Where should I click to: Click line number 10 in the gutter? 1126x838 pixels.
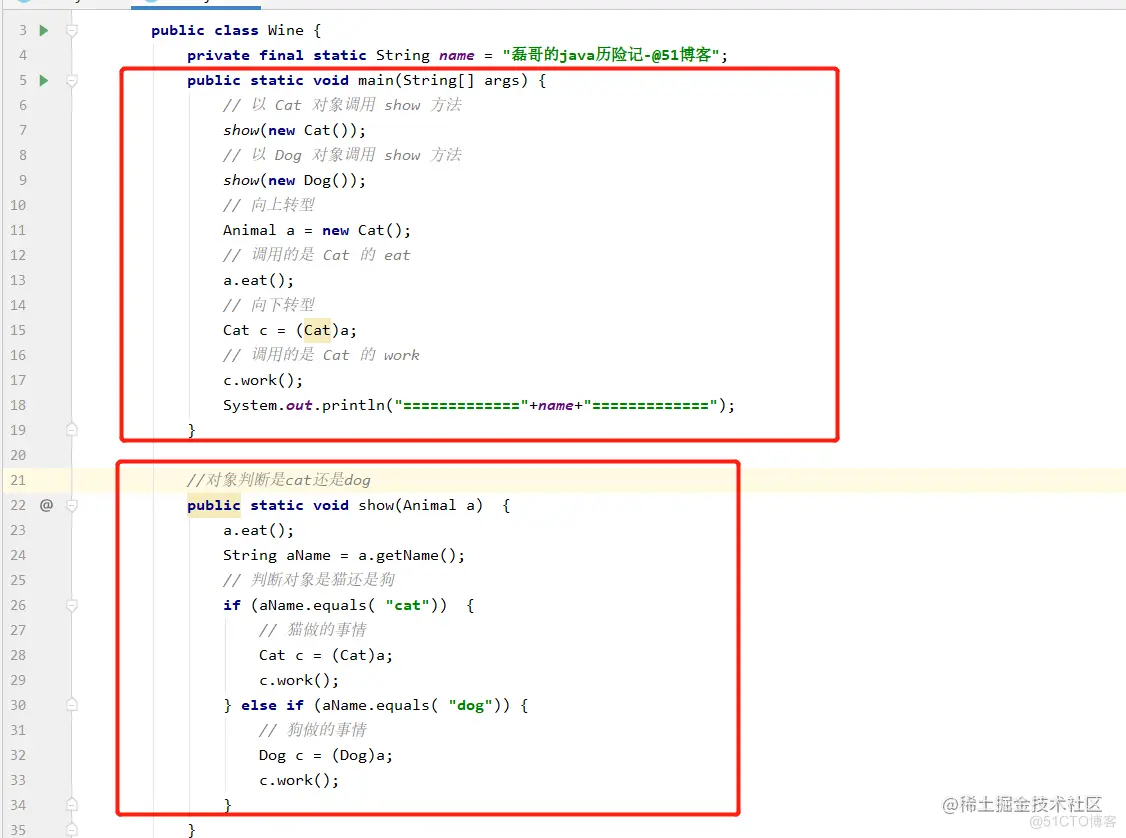click(18, 205)
